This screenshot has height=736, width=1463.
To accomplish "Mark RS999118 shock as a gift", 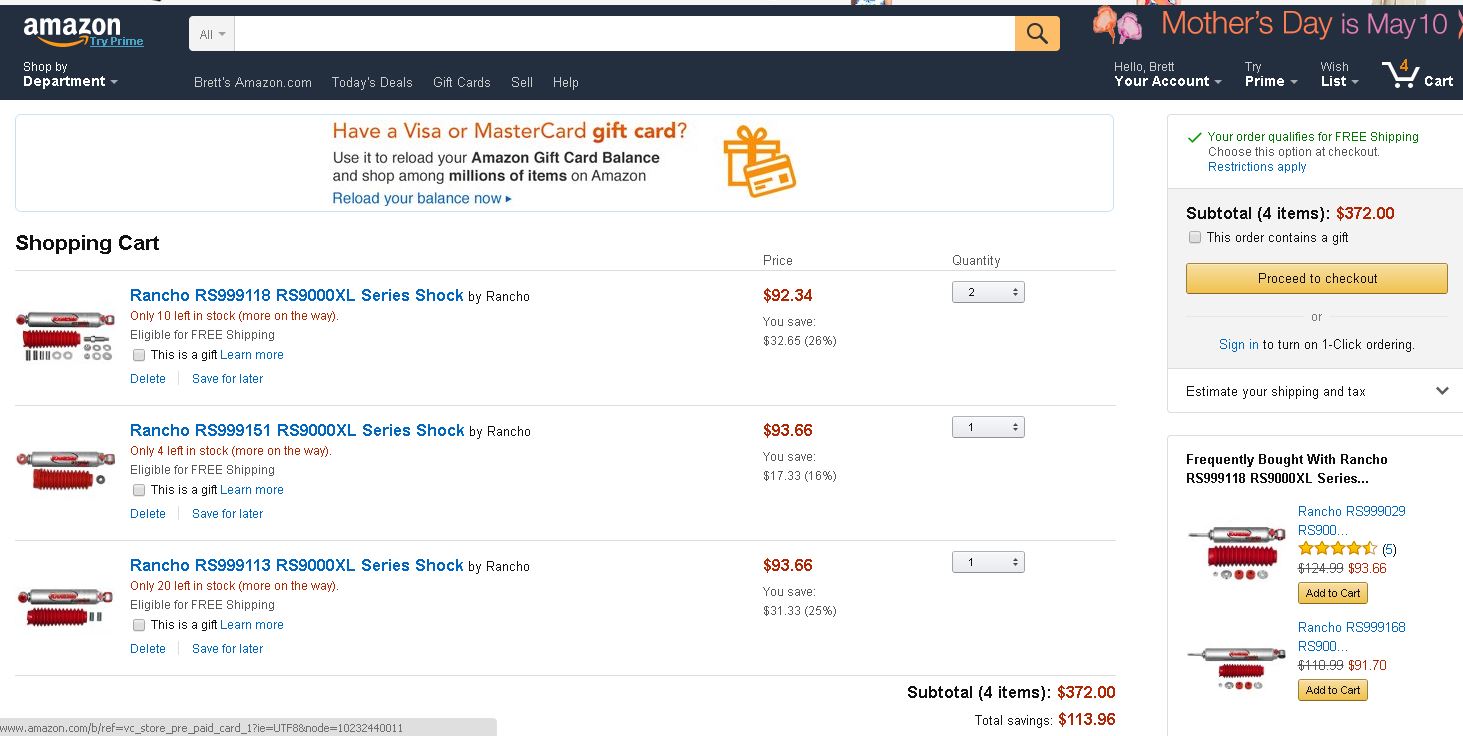I will [x=139, y=355].
